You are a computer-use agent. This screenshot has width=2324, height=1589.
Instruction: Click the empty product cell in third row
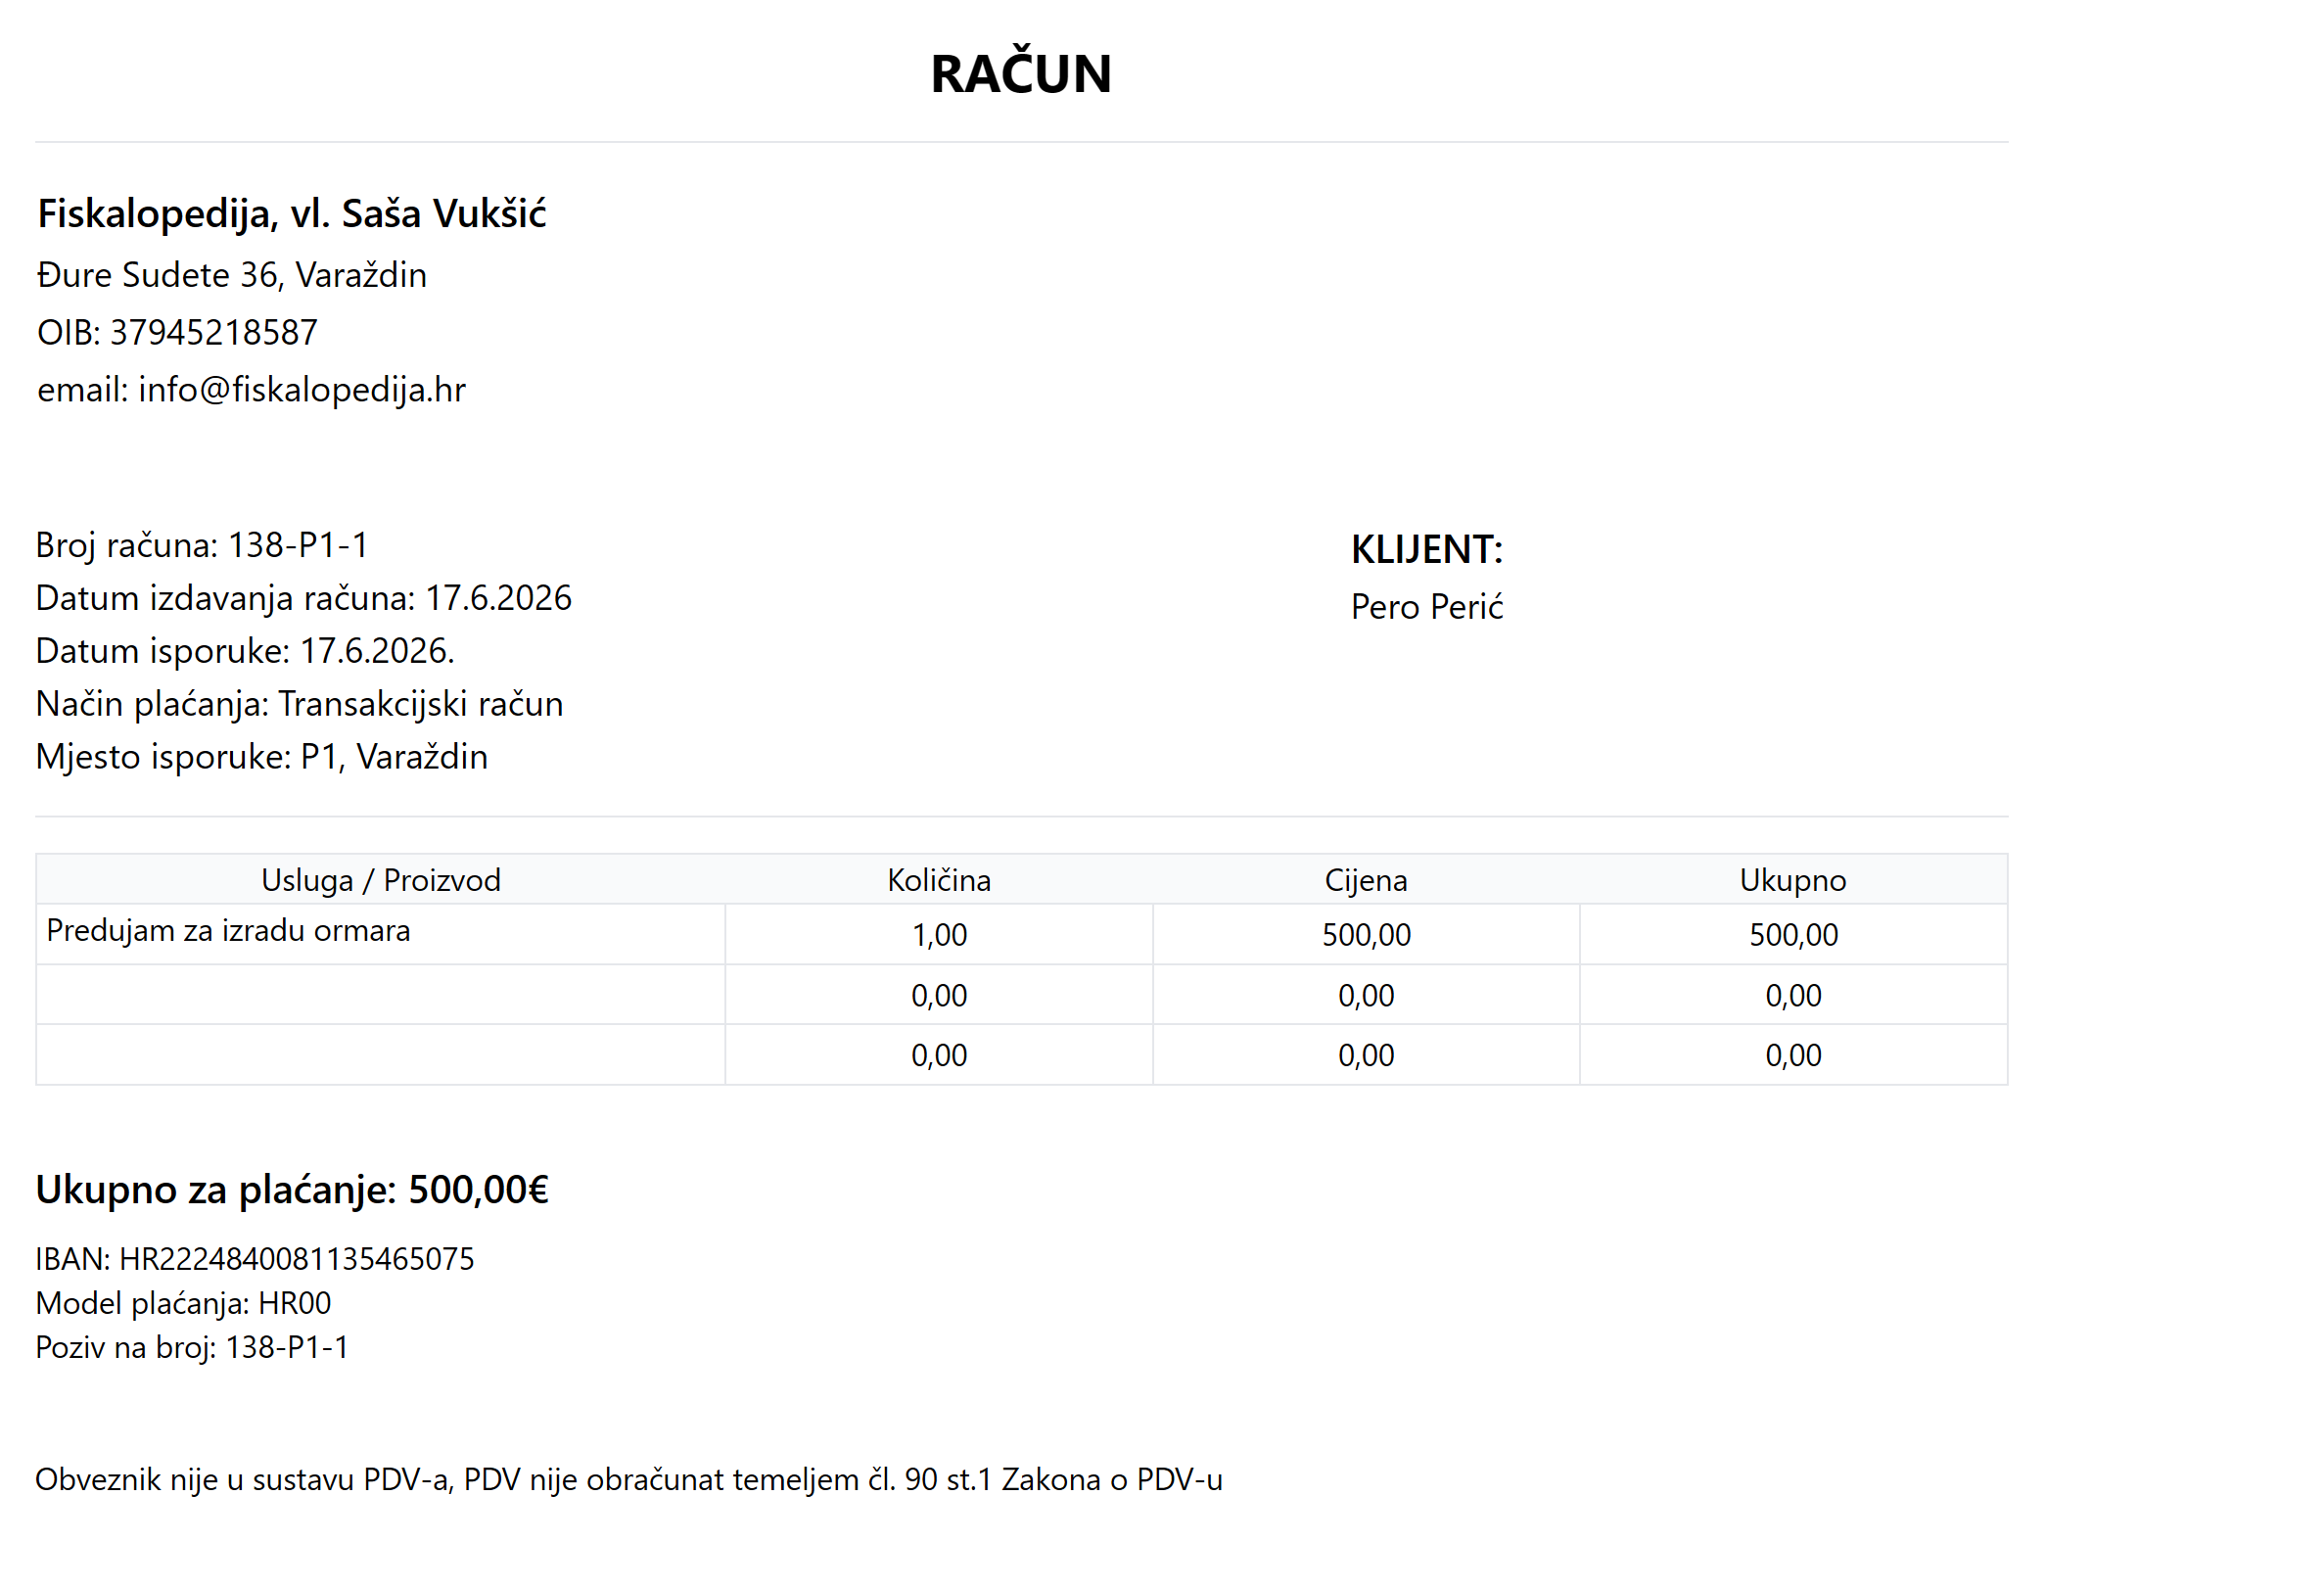point(381,1055)
